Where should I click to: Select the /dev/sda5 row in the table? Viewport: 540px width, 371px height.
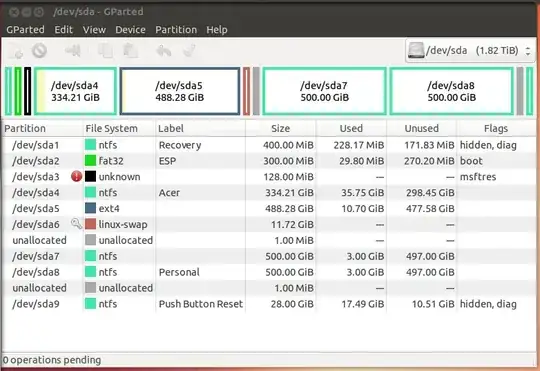point(269,208)
